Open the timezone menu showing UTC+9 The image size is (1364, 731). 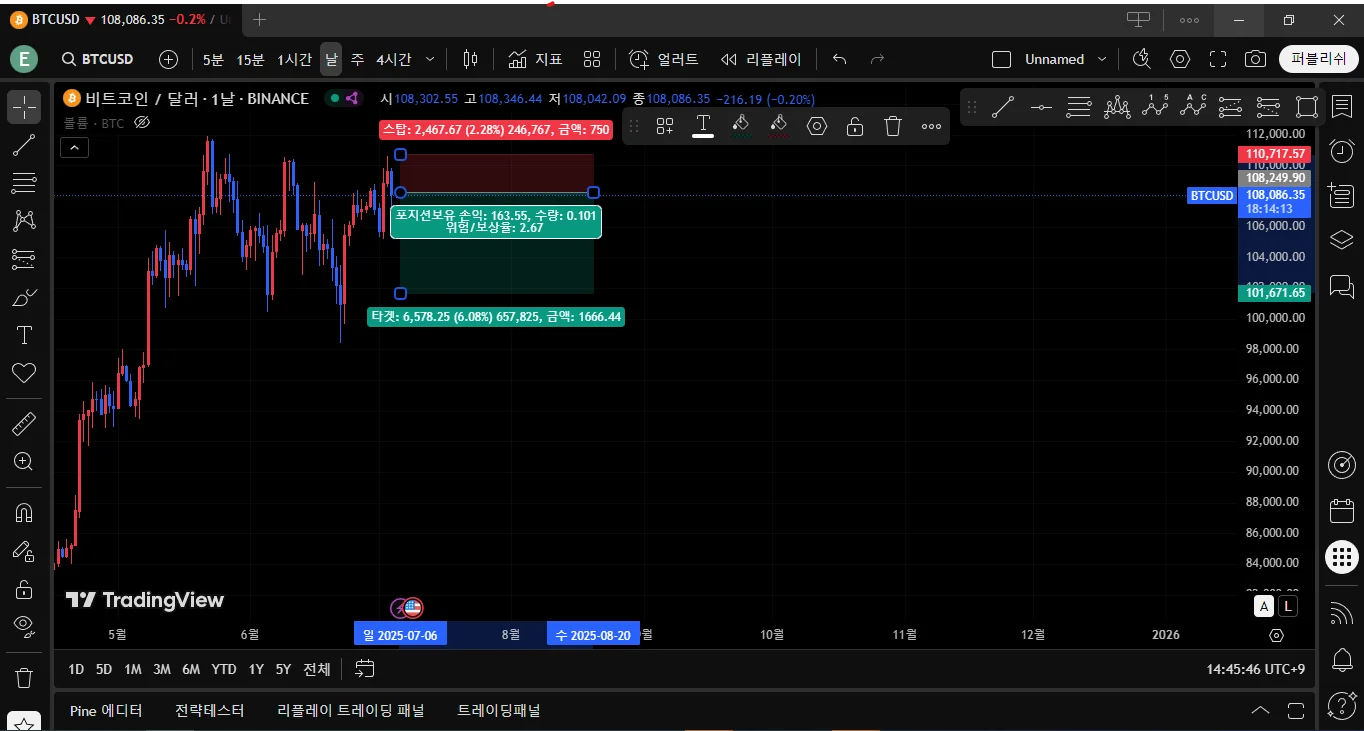coord(1255,669)
